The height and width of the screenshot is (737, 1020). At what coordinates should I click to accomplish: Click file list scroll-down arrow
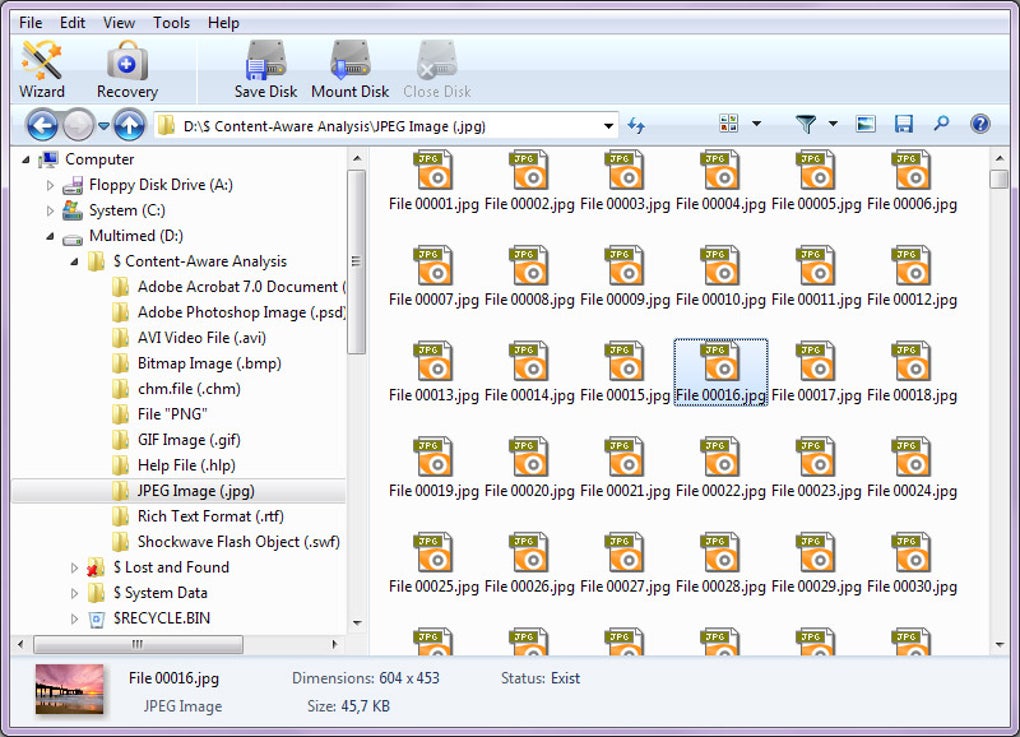click(x=999, y=645)
